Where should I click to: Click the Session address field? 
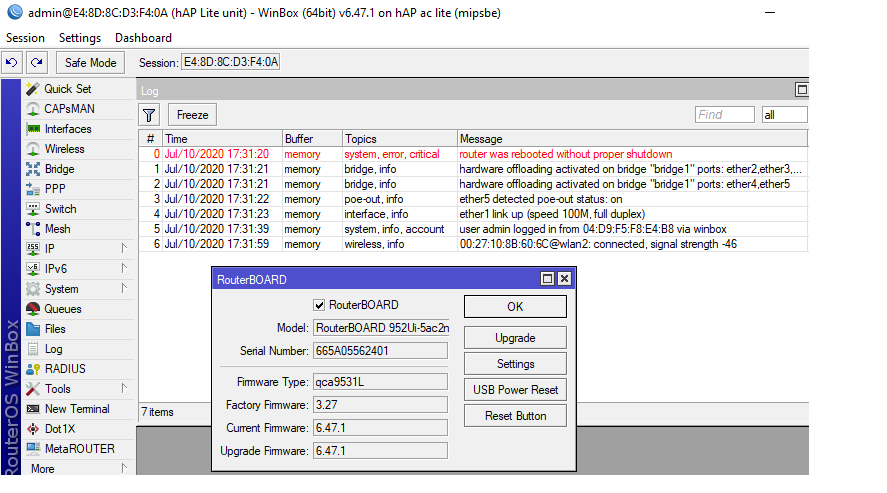click(x=231, y=62)
